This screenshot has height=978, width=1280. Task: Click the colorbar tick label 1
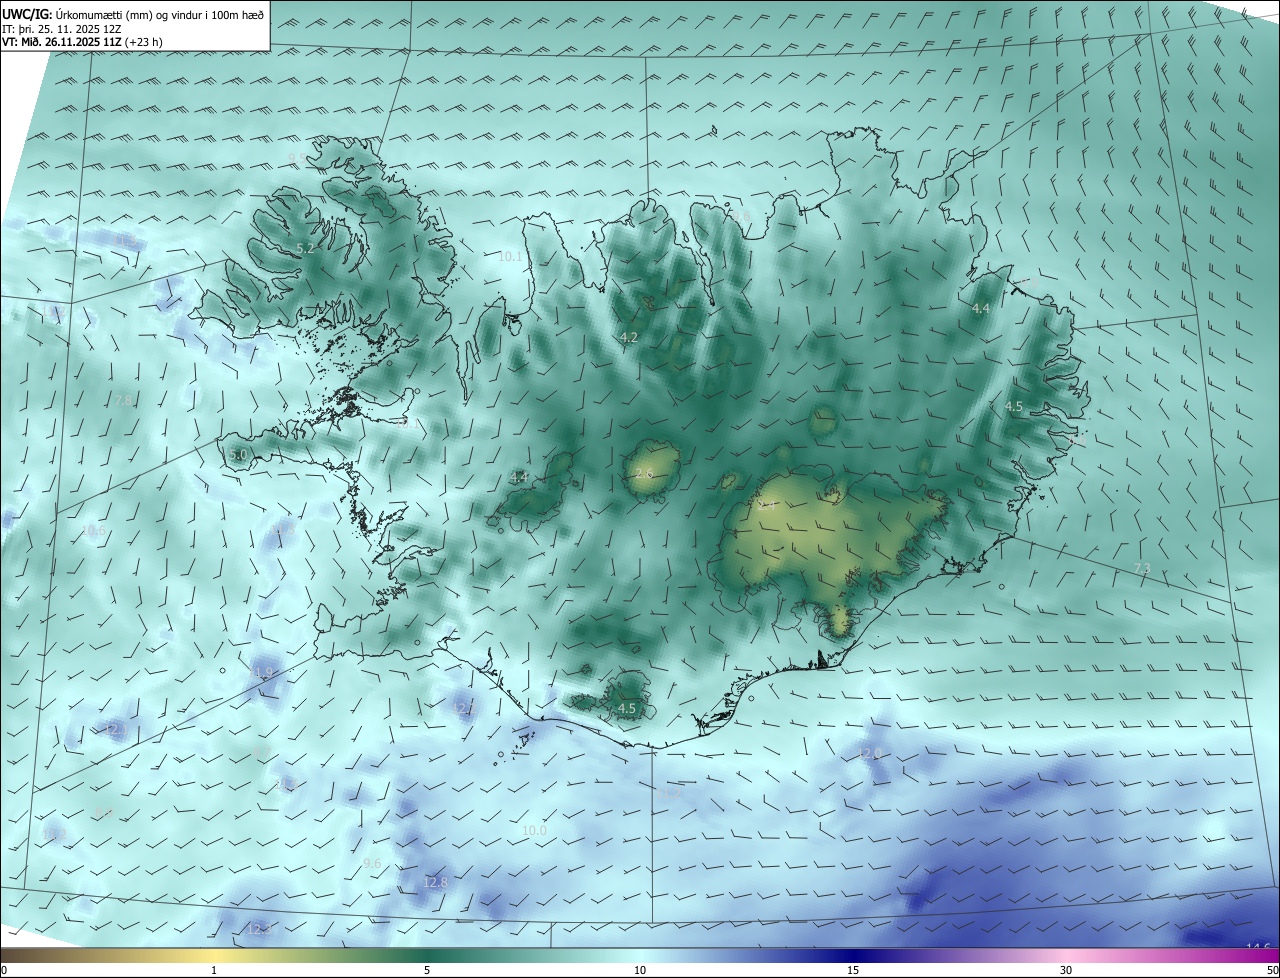(x=214, y=971)
